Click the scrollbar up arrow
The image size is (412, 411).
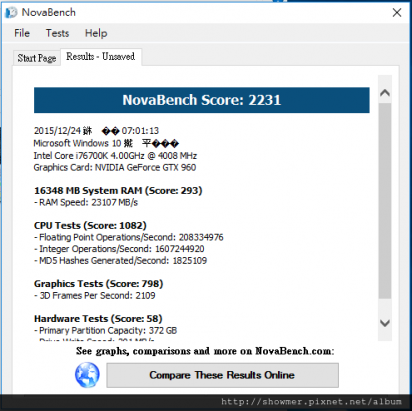click(385, 93)
